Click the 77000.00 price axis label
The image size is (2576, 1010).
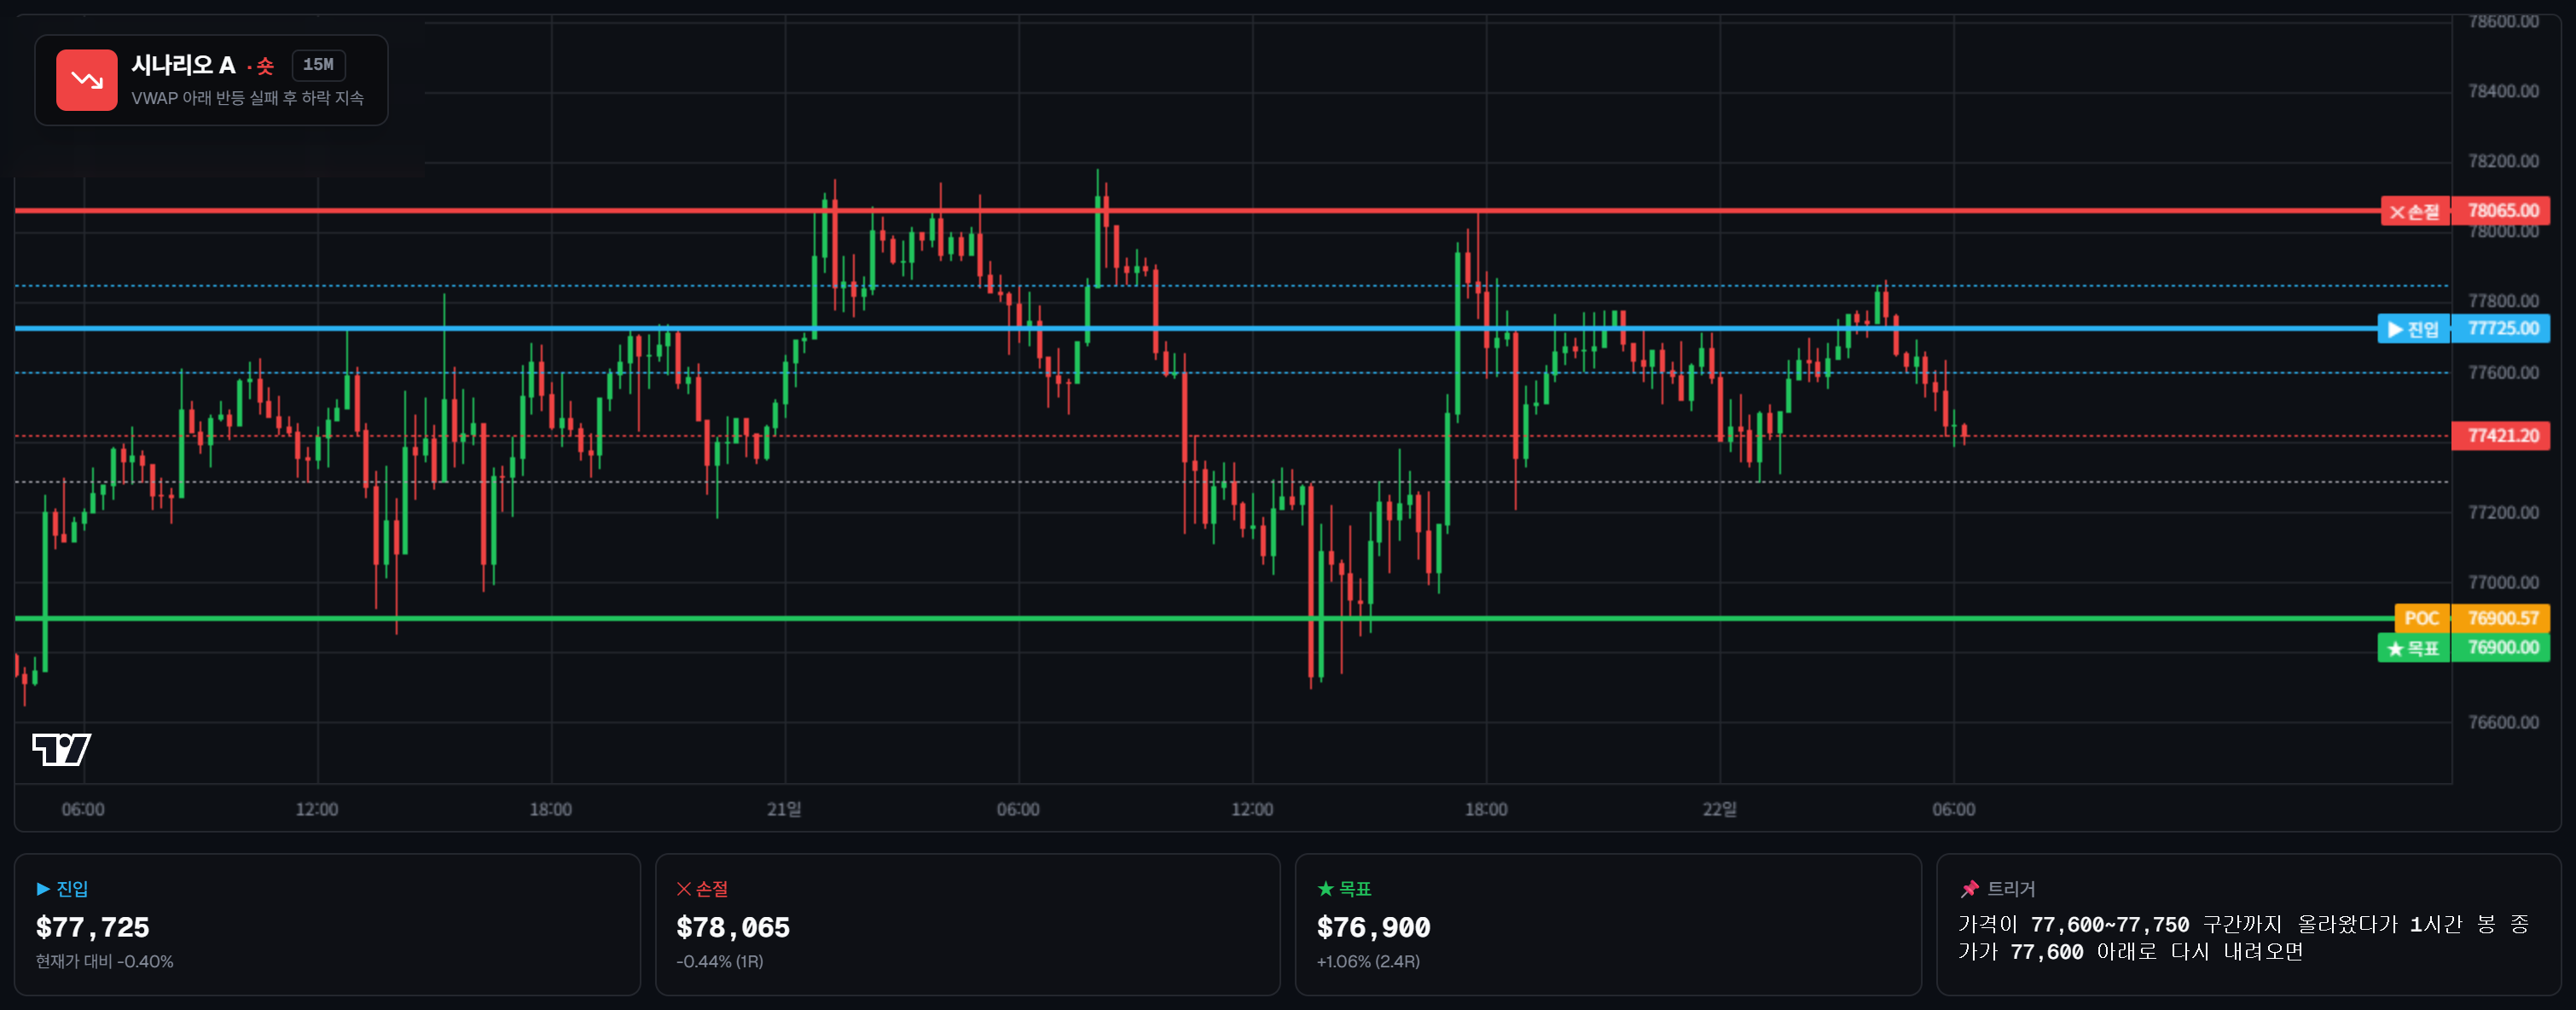coord(2502,582)
